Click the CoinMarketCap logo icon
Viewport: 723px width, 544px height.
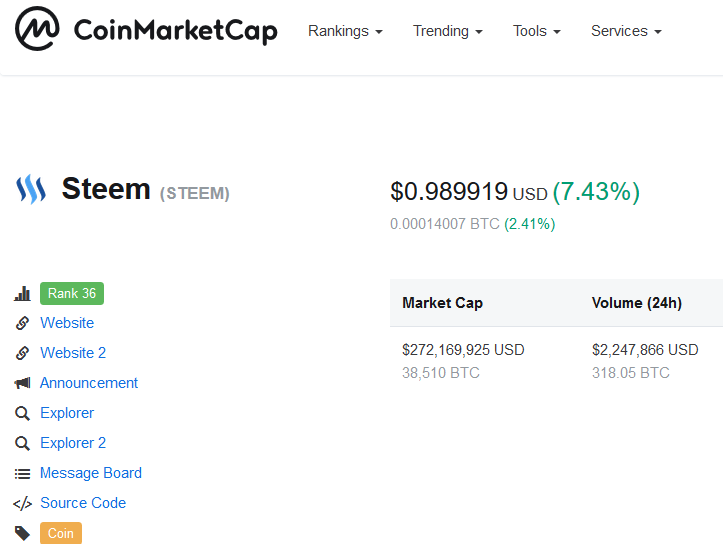37,31
